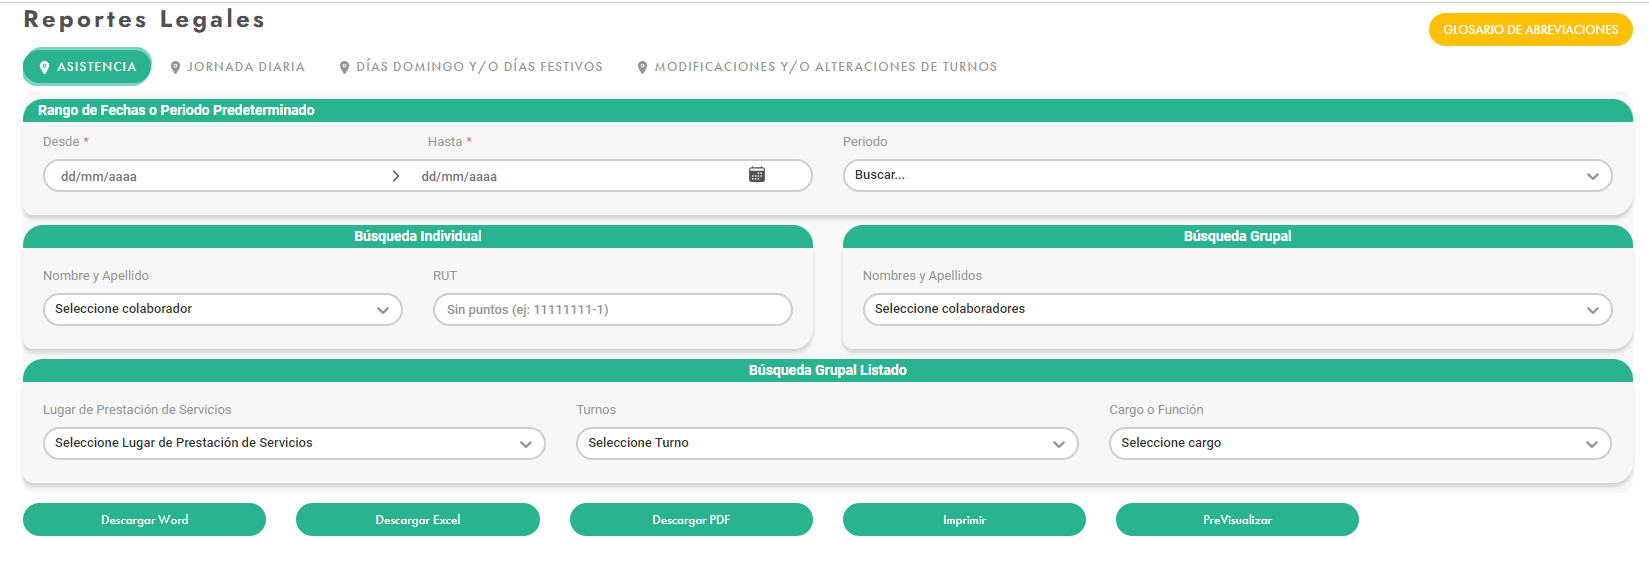1649x572 pixels.
Task: Click the calendar icon in Hasta field
Action: [x=757, y=175]
